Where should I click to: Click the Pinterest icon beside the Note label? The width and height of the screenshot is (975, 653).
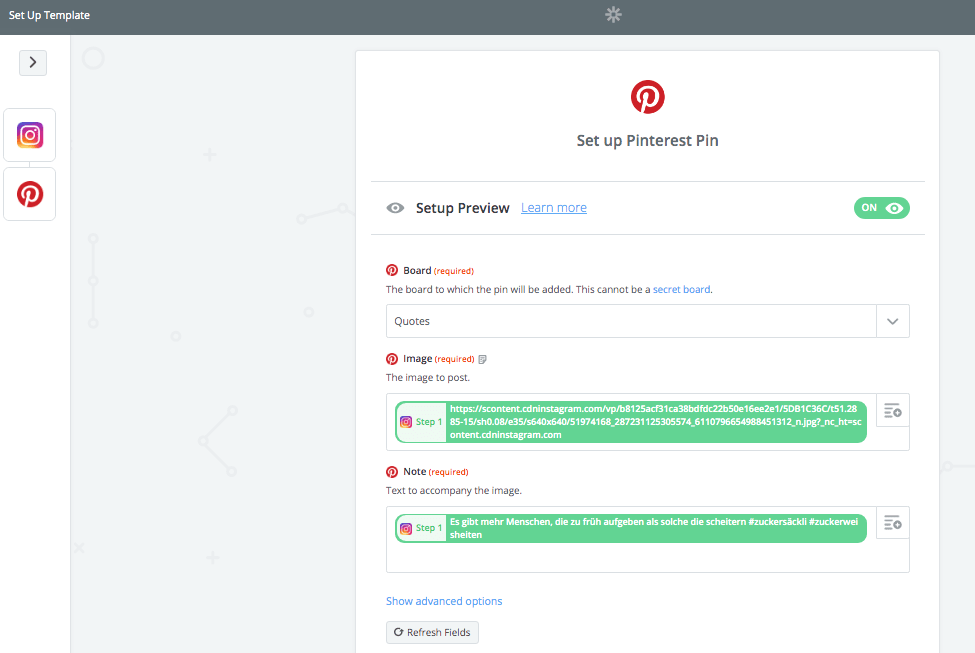(391, 471)
